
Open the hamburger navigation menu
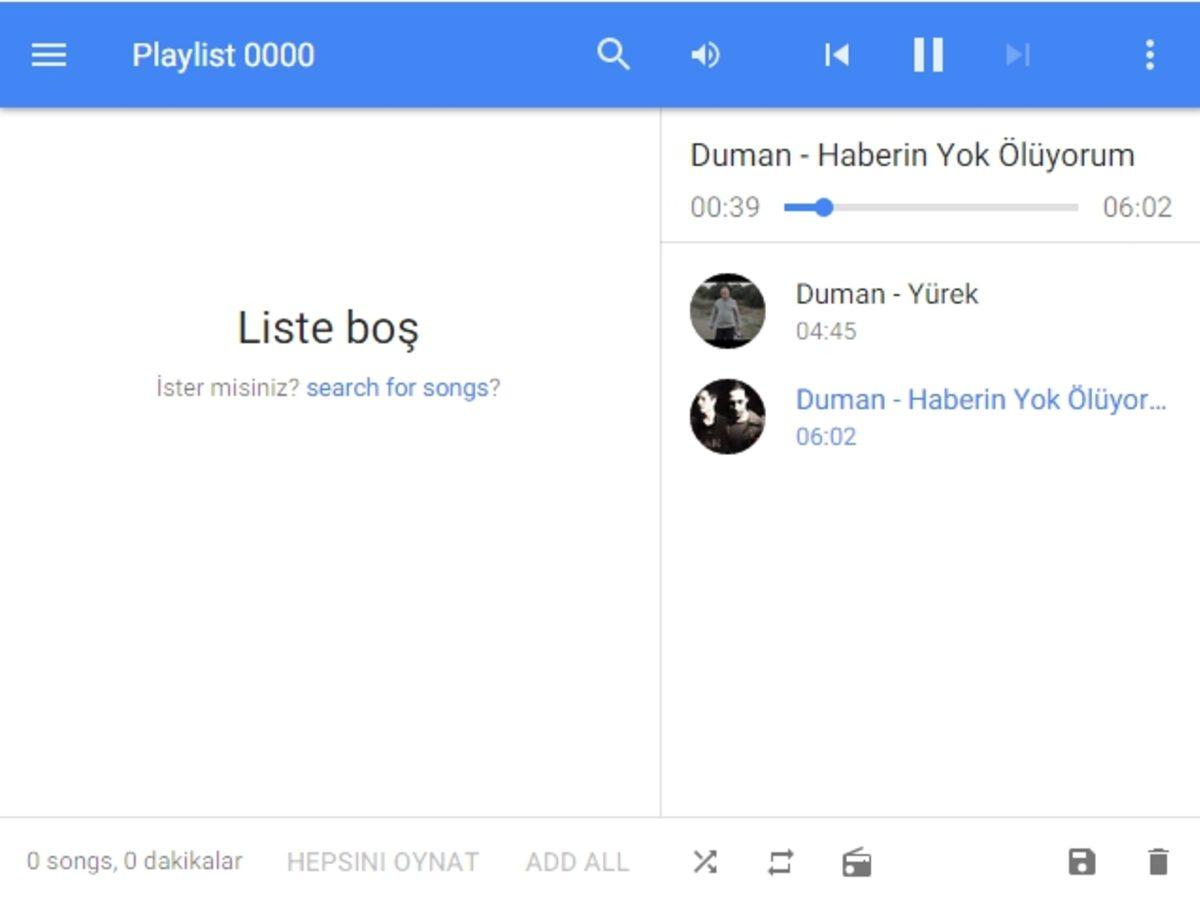tap(48, 55)
